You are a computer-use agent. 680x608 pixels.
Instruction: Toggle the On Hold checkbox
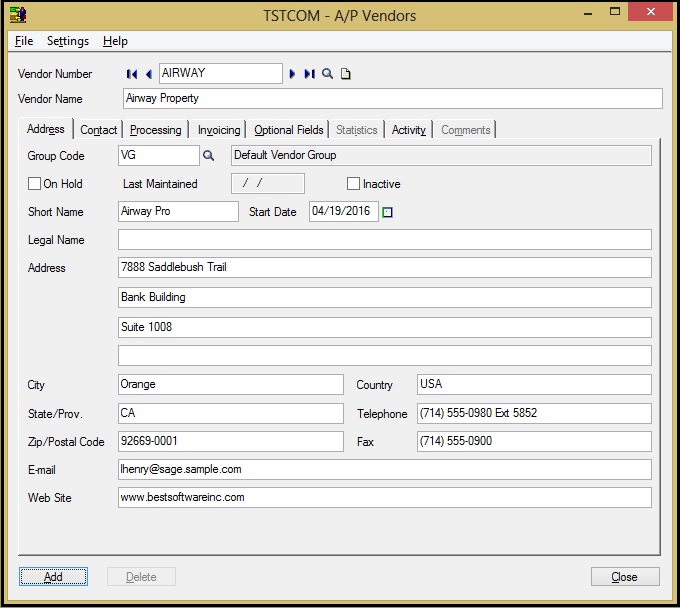click(34, 183)
